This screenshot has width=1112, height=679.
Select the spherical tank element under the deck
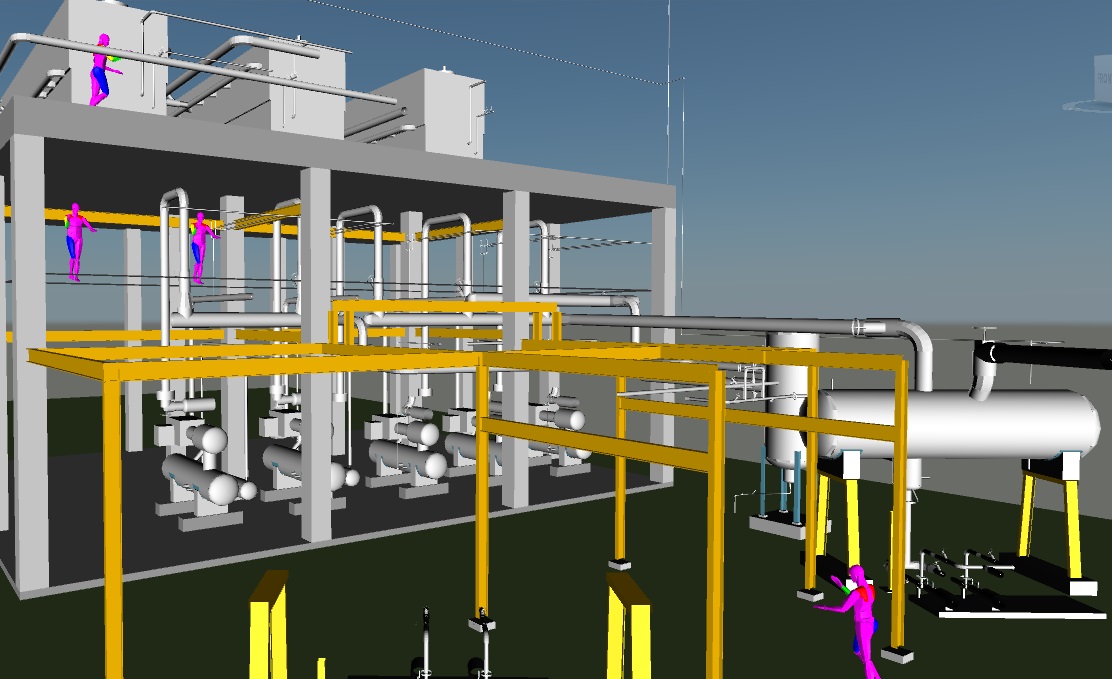(214, 440)
